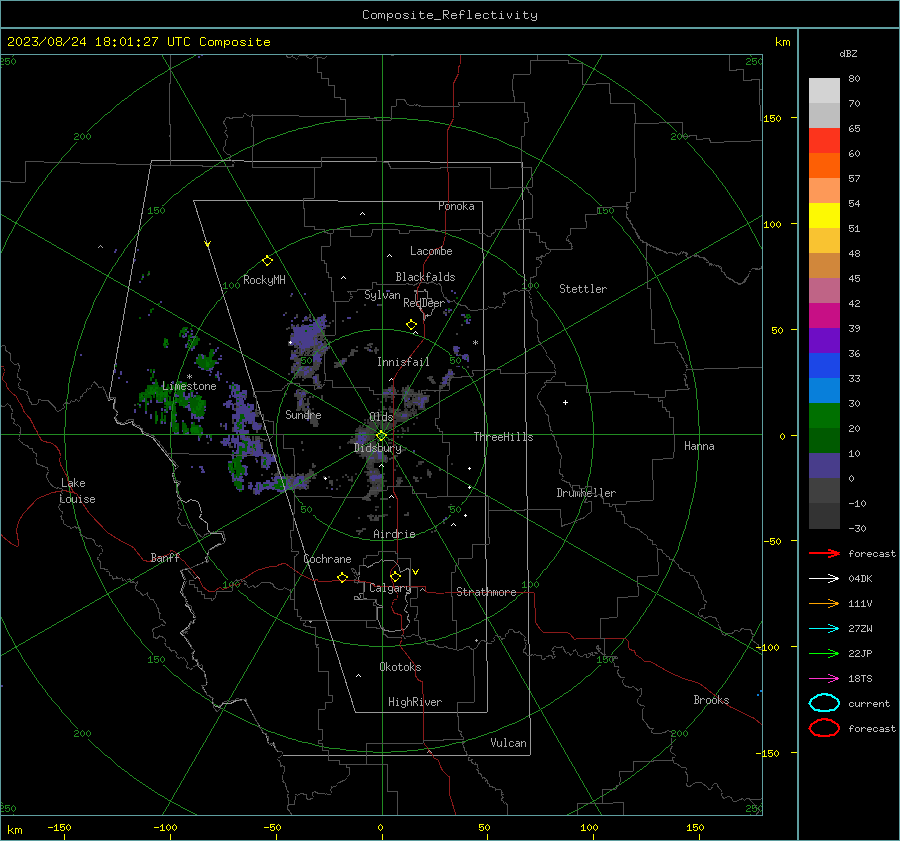Click the Hanna town label
Screen dimensions: 900x841
[699, 446]
